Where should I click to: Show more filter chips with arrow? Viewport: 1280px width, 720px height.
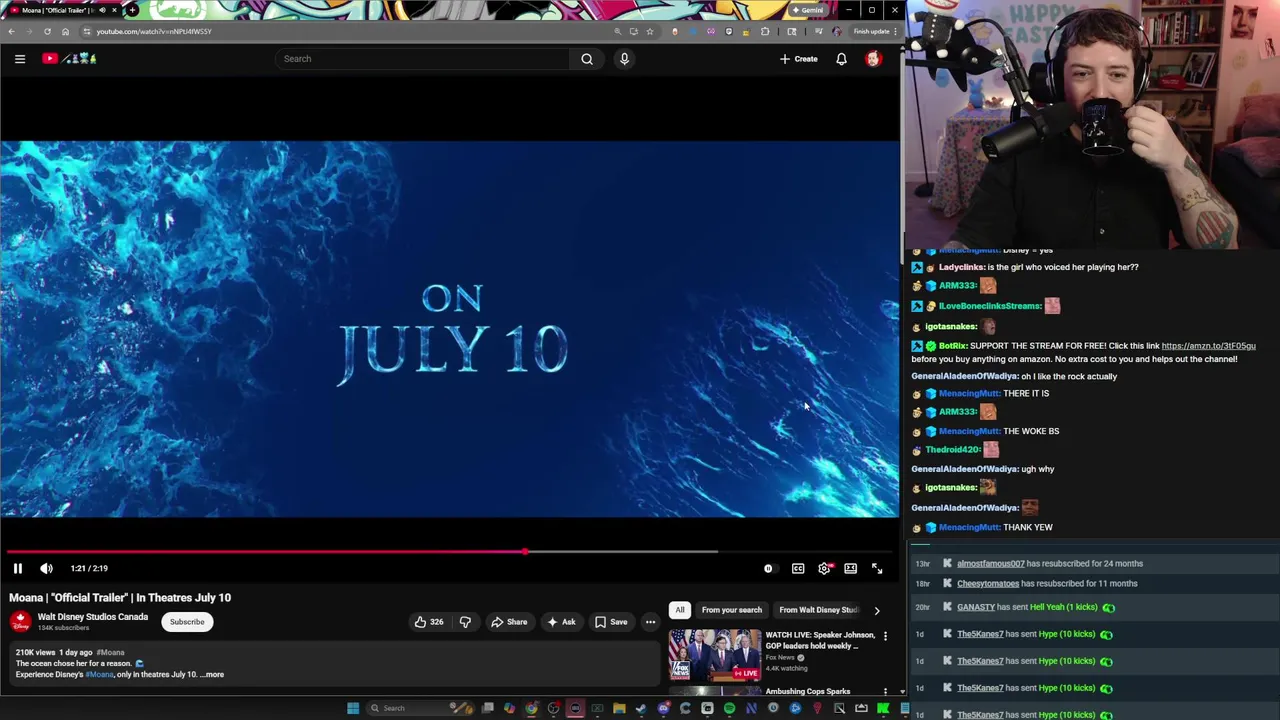pos(877,610)
